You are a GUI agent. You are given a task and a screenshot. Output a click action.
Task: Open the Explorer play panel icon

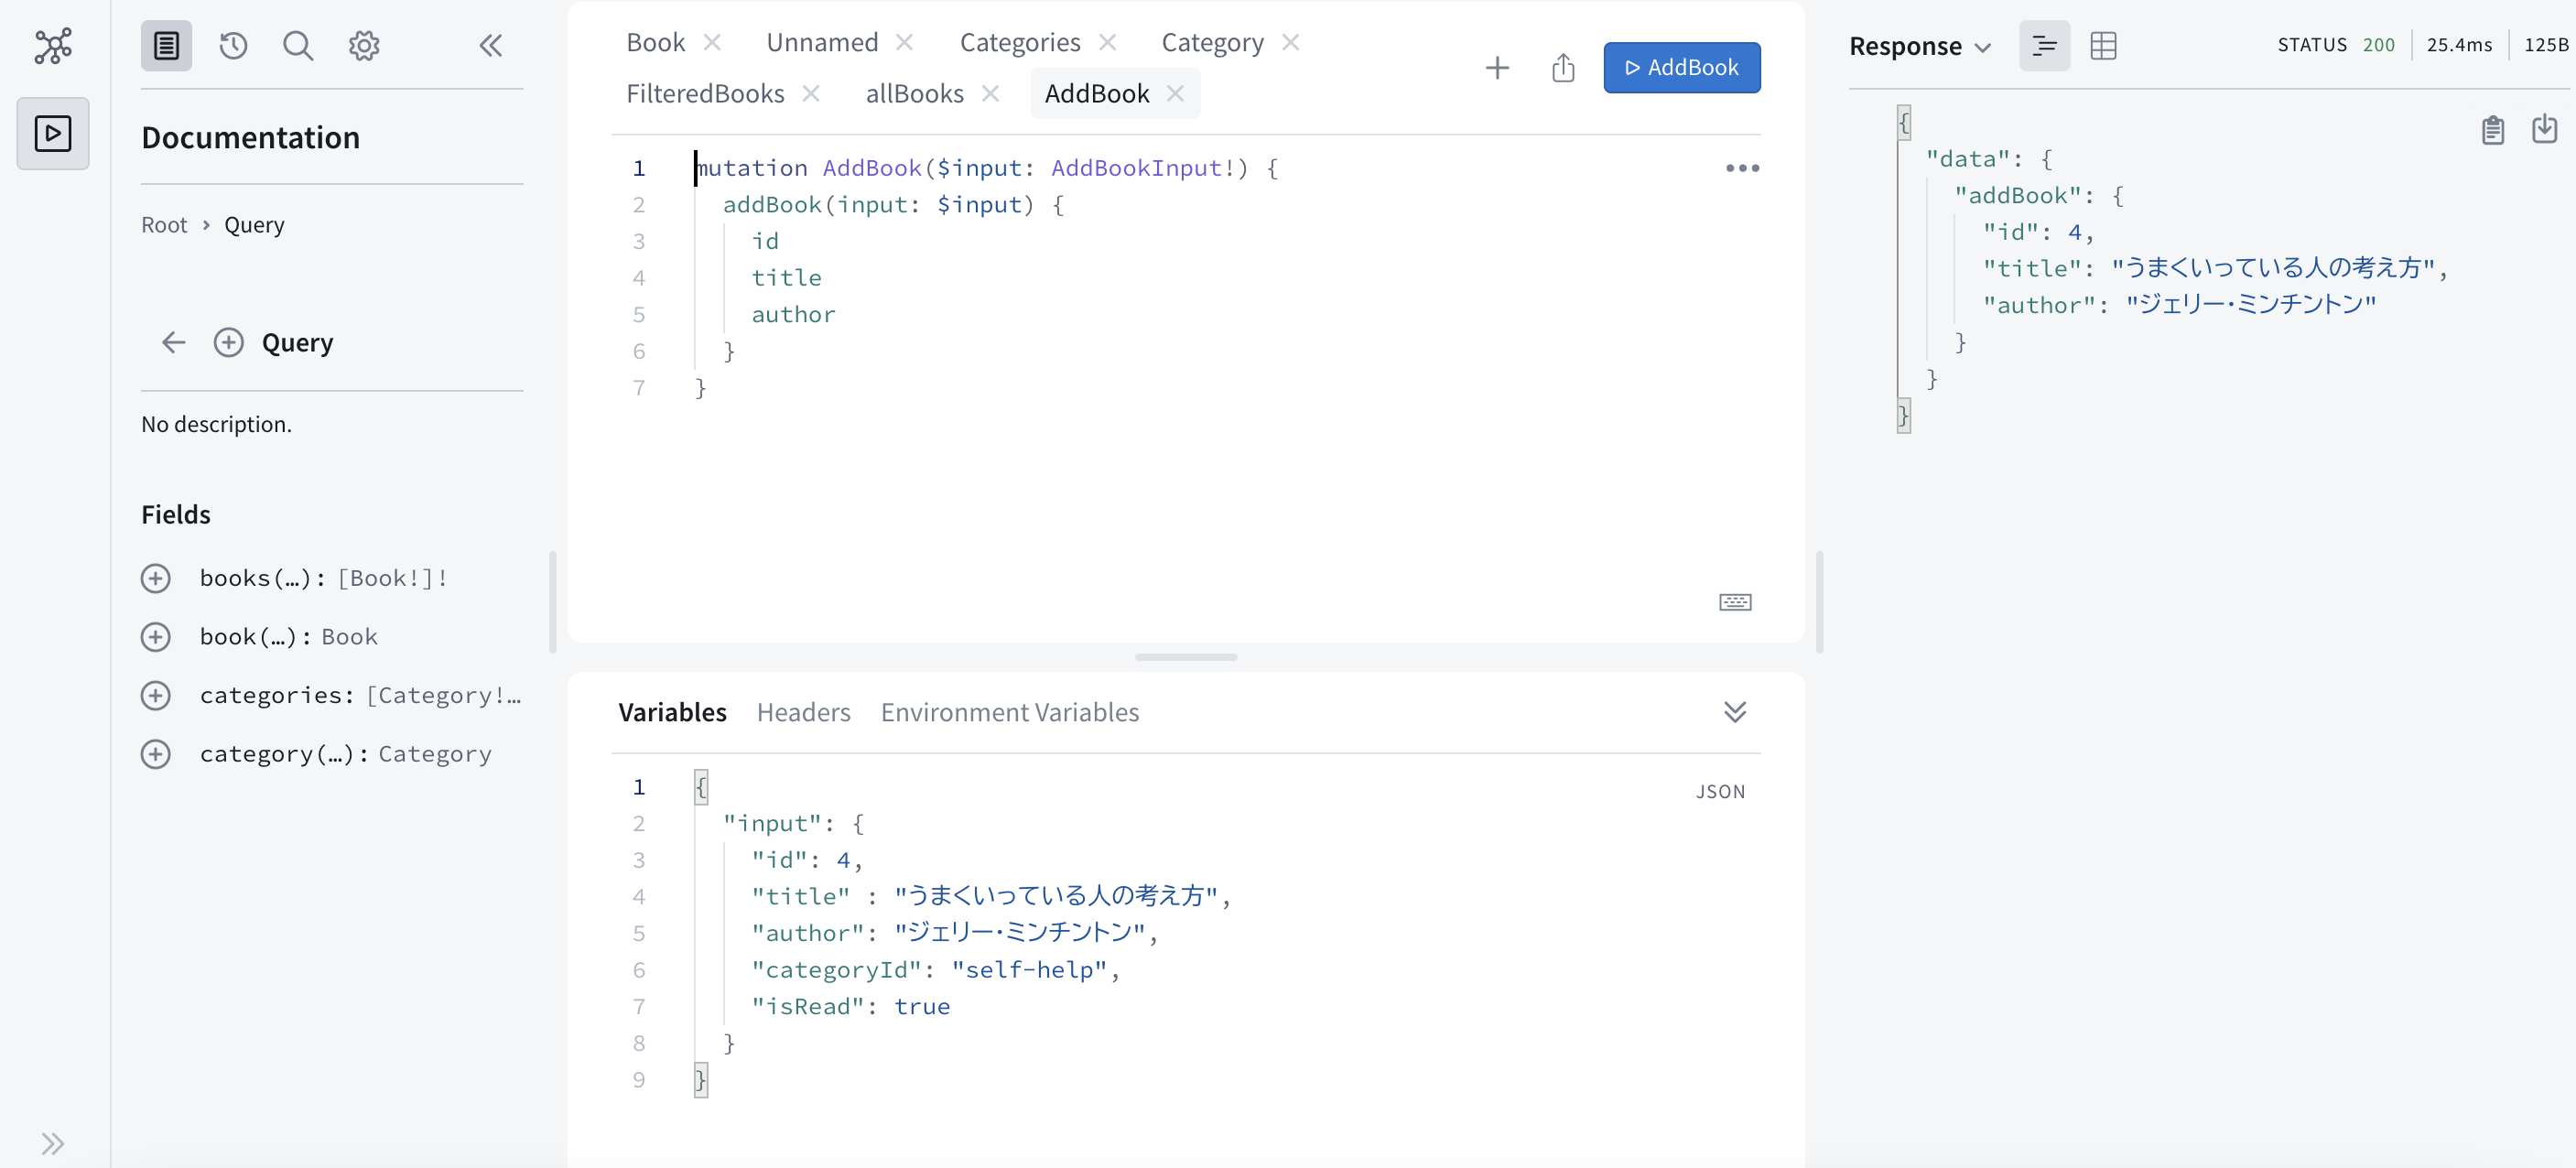coord(53,133)
